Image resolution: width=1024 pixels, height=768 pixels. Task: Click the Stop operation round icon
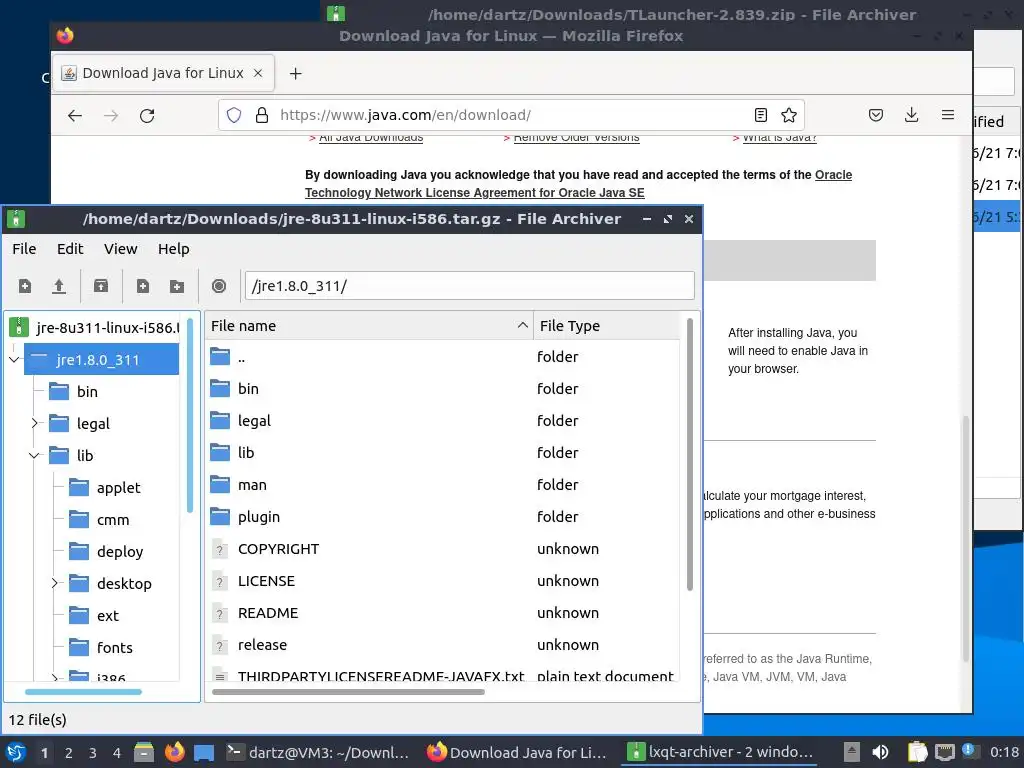(219, 286)
